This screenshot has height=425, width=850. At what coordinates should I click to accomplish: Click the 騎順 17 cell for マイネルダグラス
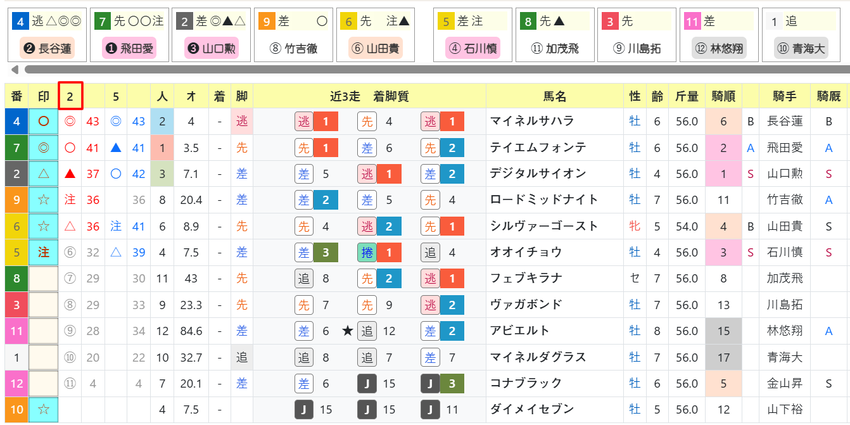click(723, 356)
